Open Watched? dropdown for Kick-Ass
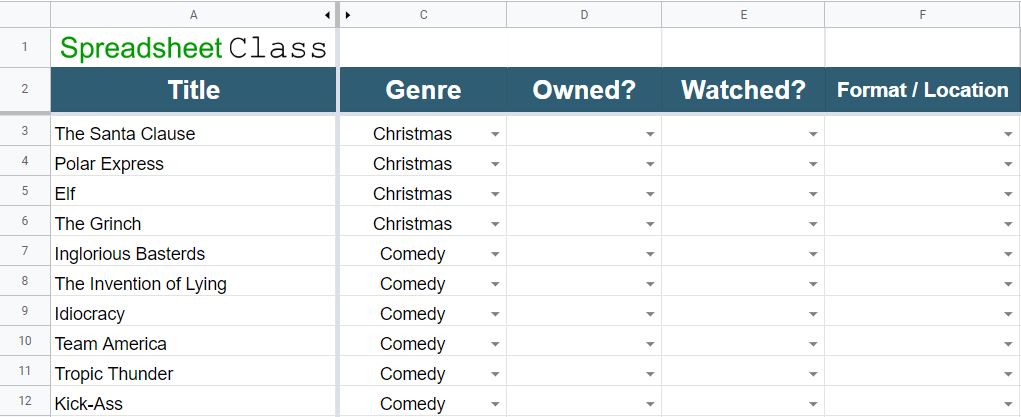The width and height of the screenshot is (1021, 417). pos(813,404)
